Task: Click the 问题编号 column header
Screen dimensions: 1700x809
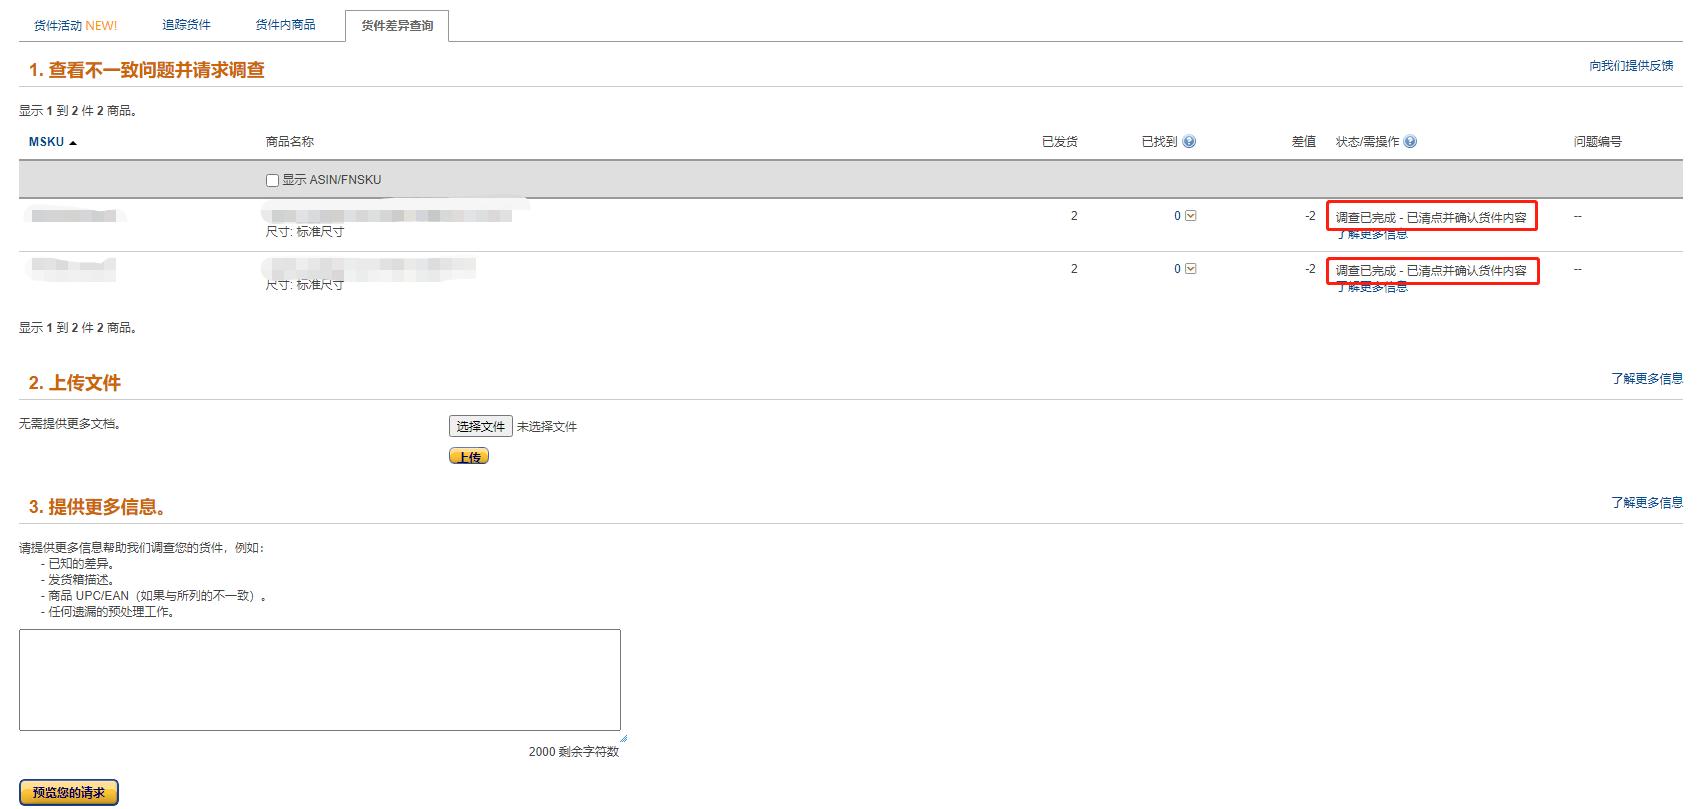Action: pyautogui.click(x=1598, y=142)
